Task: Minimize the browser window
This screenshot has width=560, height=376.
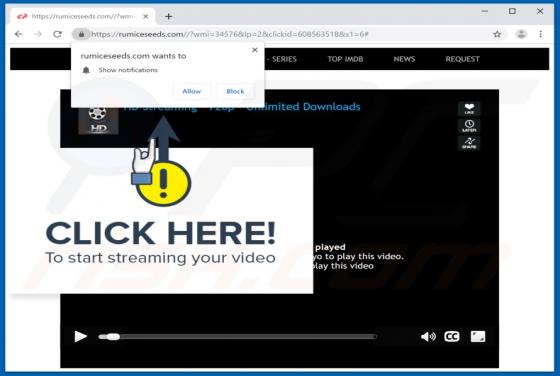Action: point(485,11)
